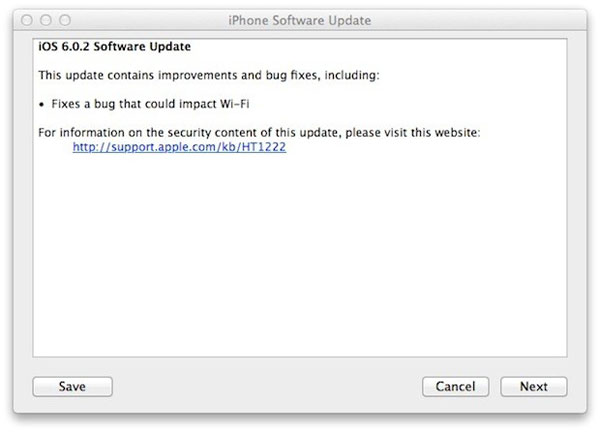Click the iPhone Software Update title bar
Image resolution: width=600 pixels, height=432 pixels.
(x=299, y=19)
